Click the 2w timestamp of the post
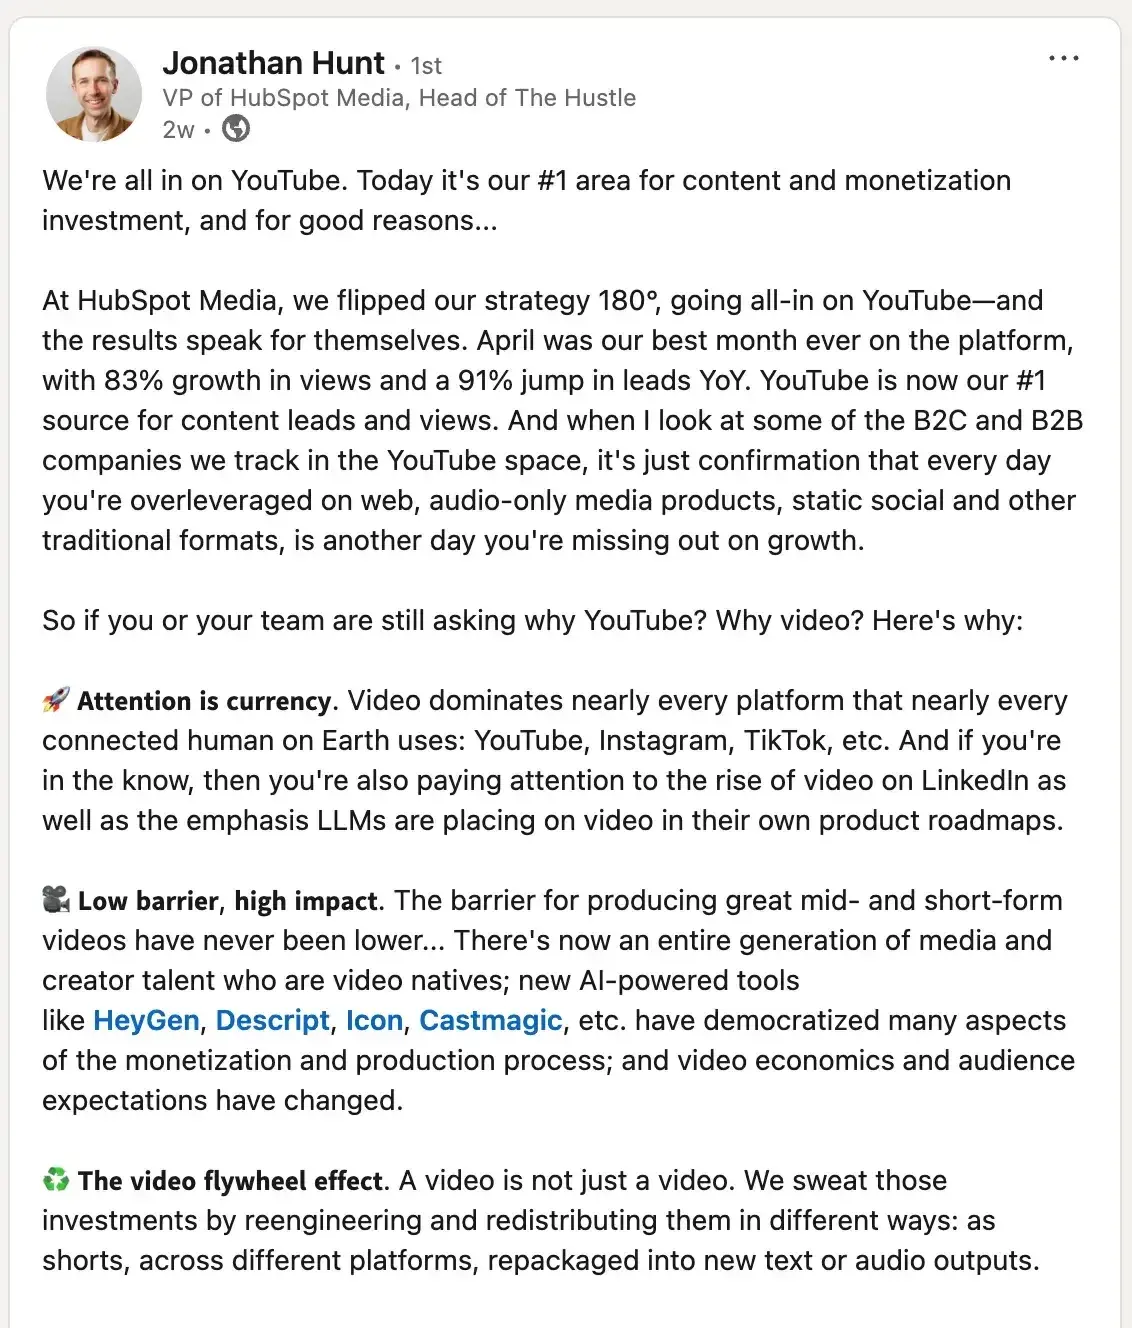The image size is (1132, 1328). [177, 130]
